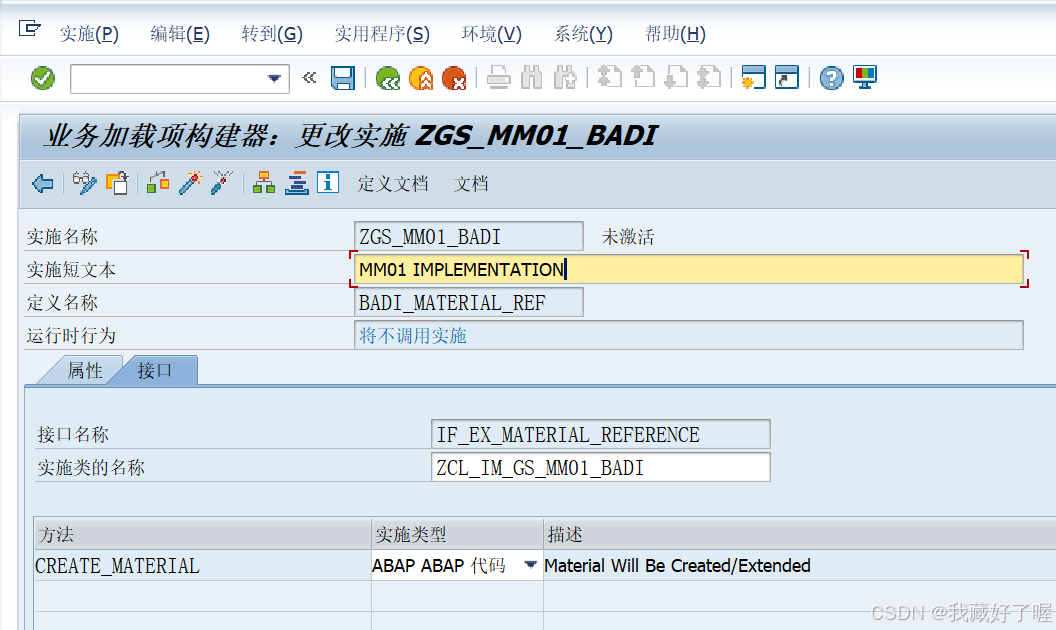Open Help with blue question mark icon
1056x630 pixels.
[x=832, y=78]
